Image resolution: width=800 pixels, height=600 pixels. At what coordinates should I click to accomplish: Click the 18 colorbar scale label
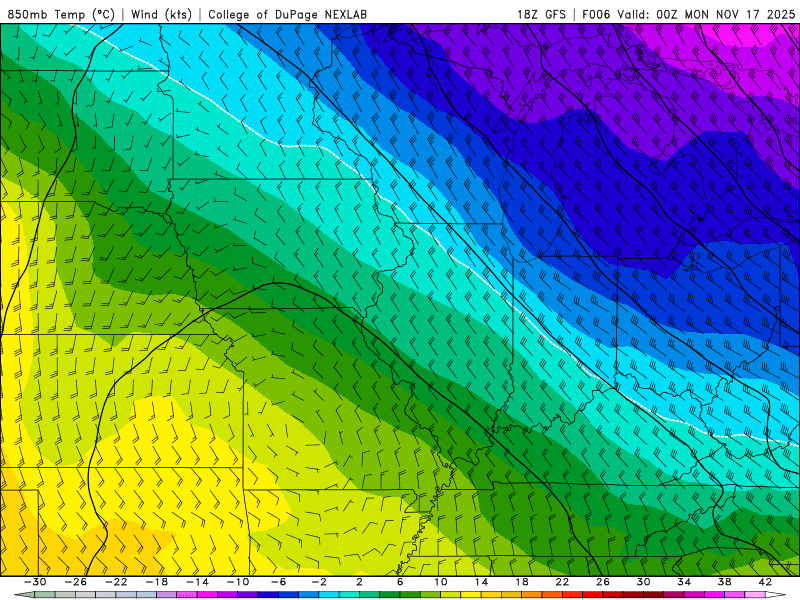coord(522,582)
